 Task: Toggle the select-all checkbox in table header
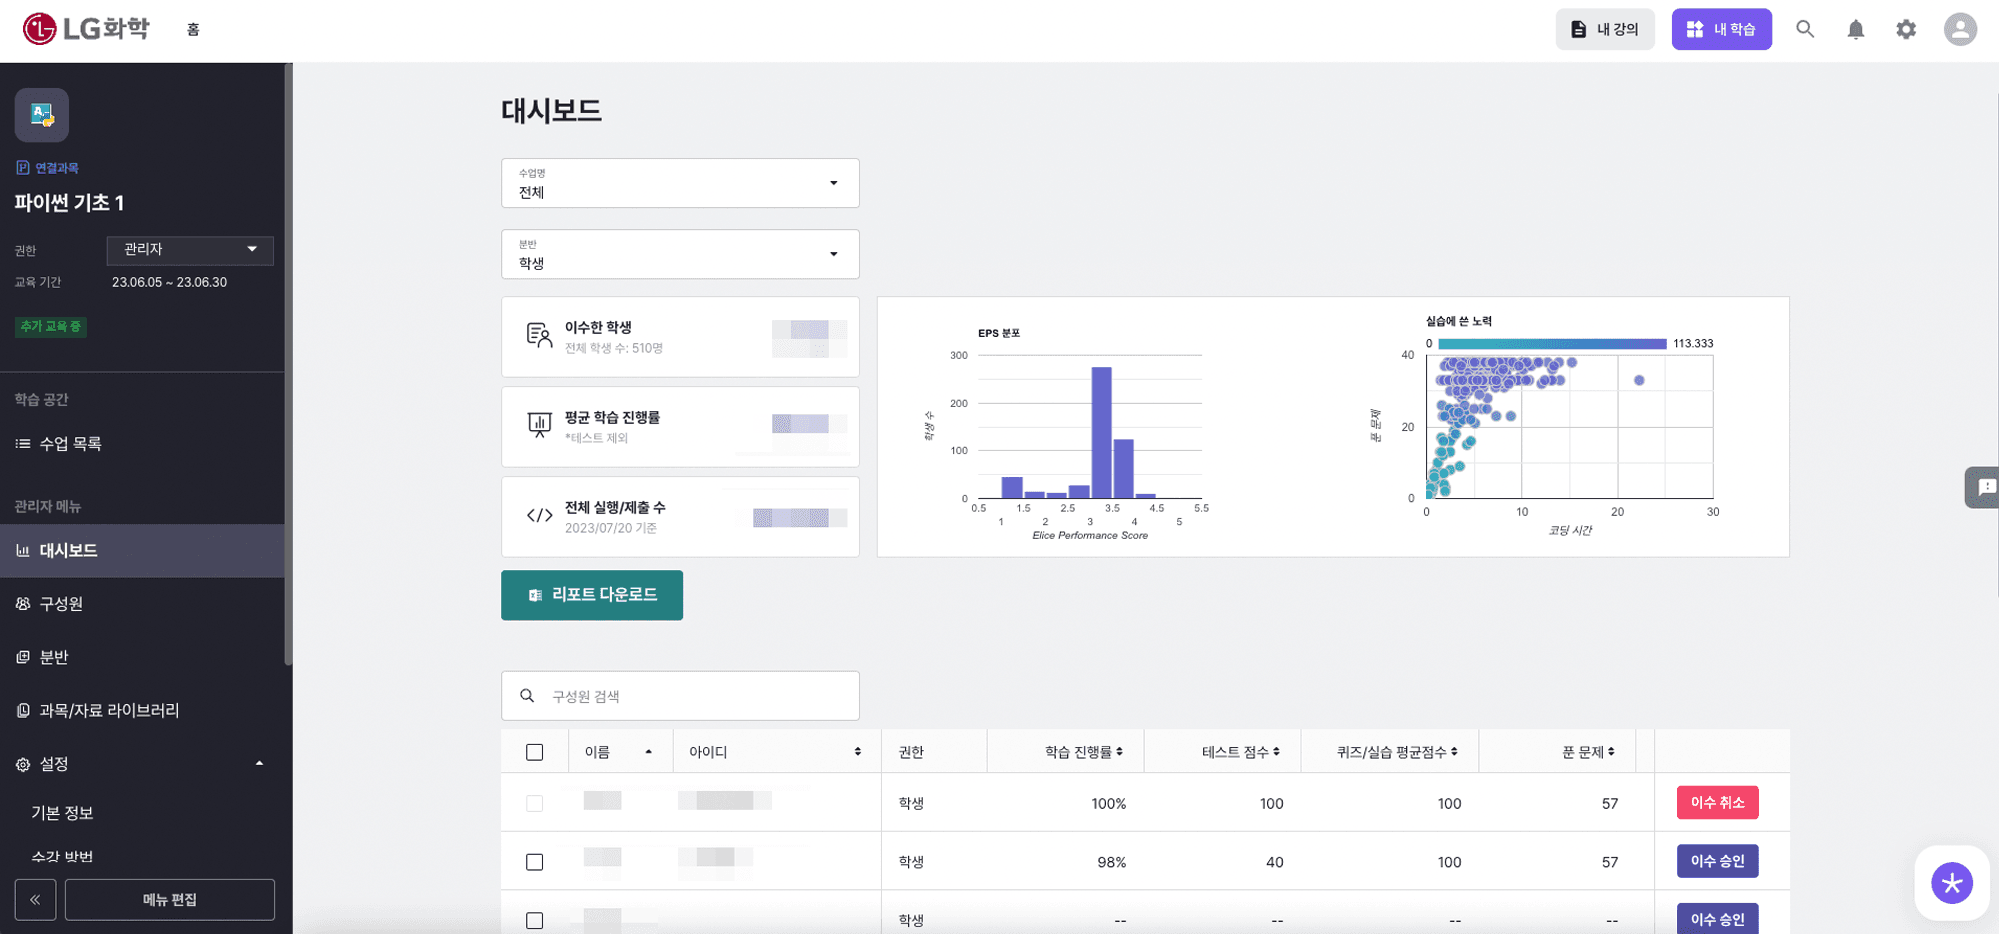[535, 752]
